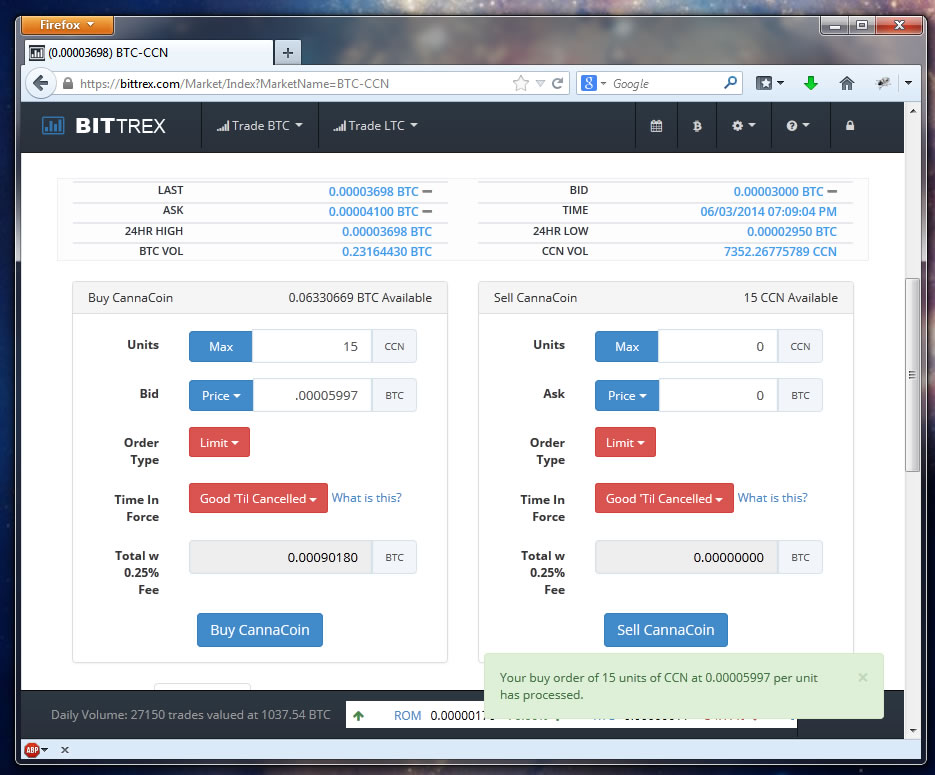935x775 pixels.
Task: Click buy panel 'What is this?' link
Action: [x=367, y=498]
